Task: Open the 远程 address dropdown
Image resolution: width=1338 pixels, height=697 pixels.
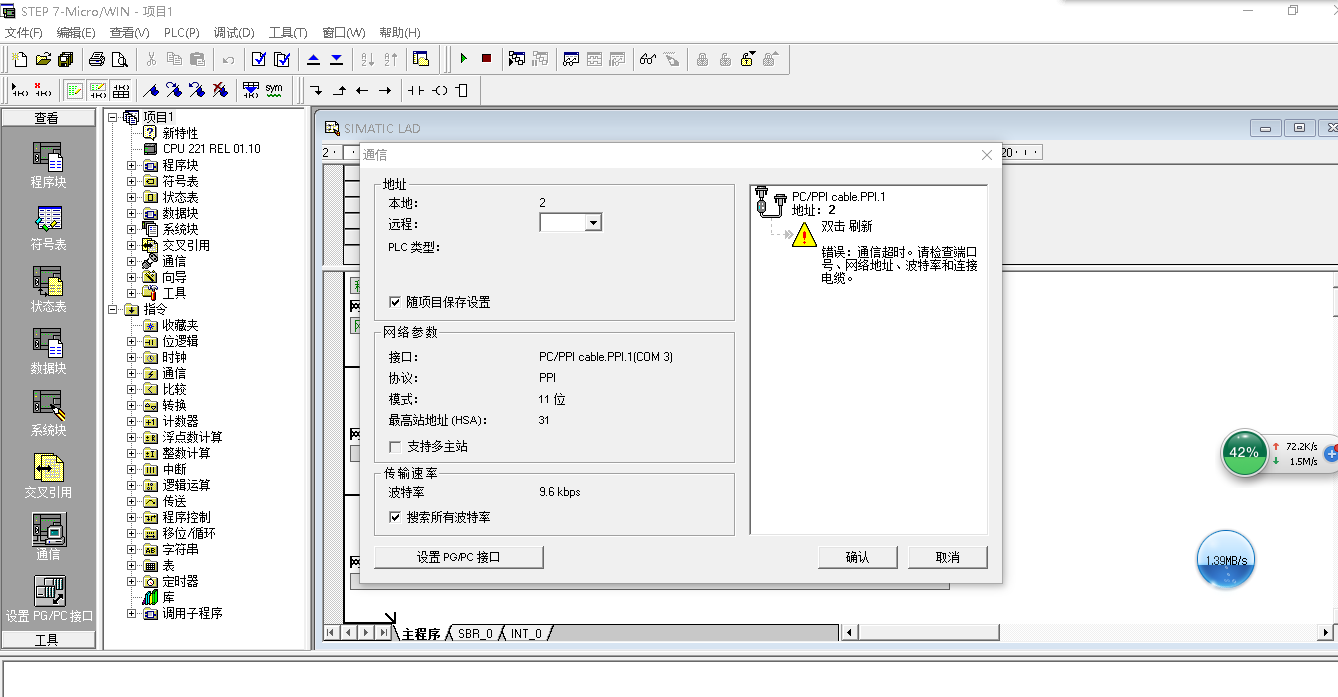Action: coord(593,223)
